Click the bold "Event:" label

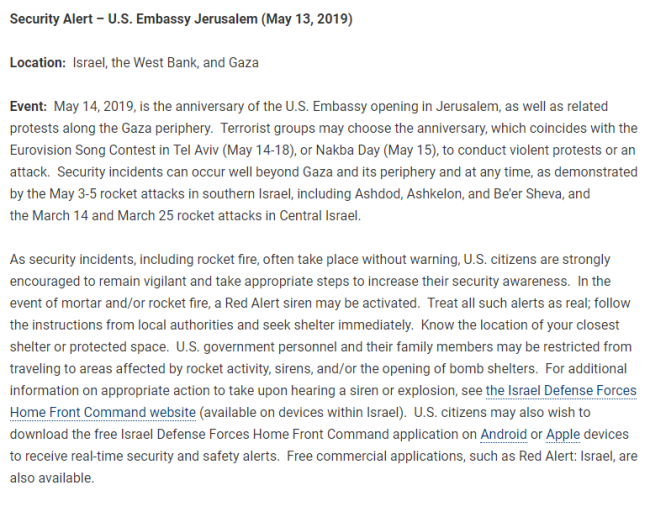28,106
